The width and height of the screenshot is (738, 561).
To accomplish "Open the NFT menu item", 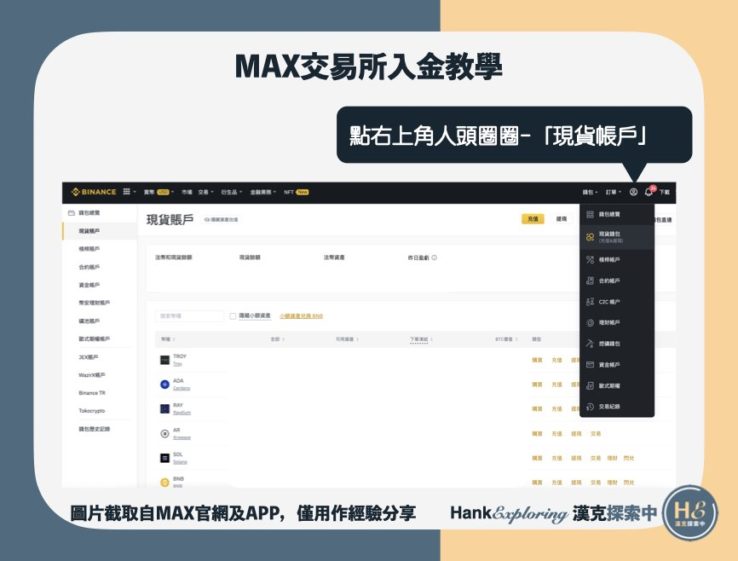I will 296,192.
